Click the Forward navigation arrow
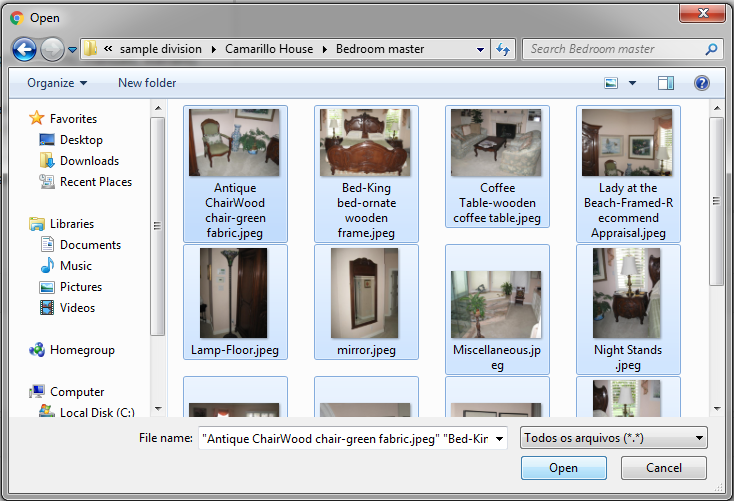 tap(52, 49)
